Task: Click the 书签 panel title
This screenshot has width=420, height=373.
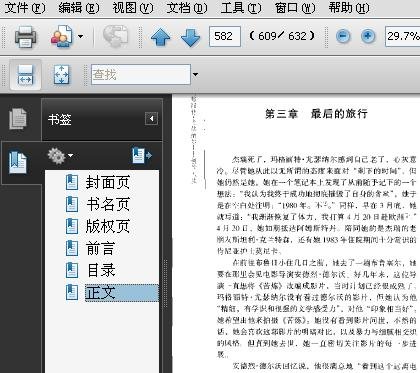Action: pos(59,119)
